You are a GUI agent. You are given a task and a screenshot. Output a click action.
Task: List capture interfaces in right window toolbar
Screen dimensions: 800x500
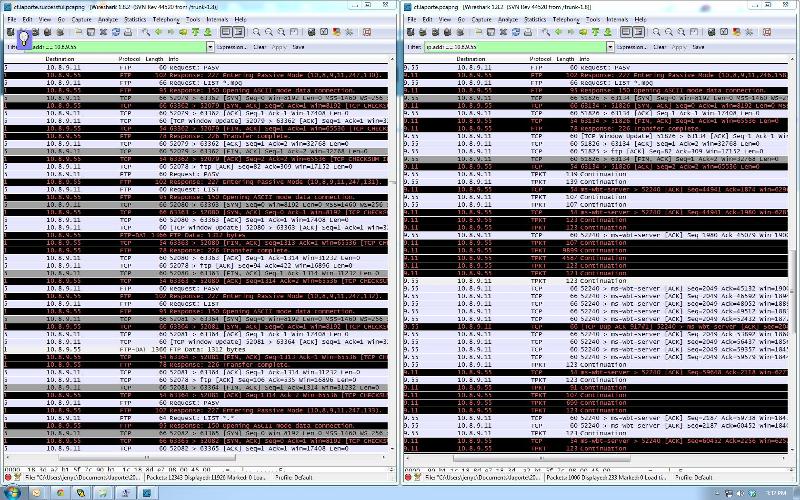tap(410, 32)
